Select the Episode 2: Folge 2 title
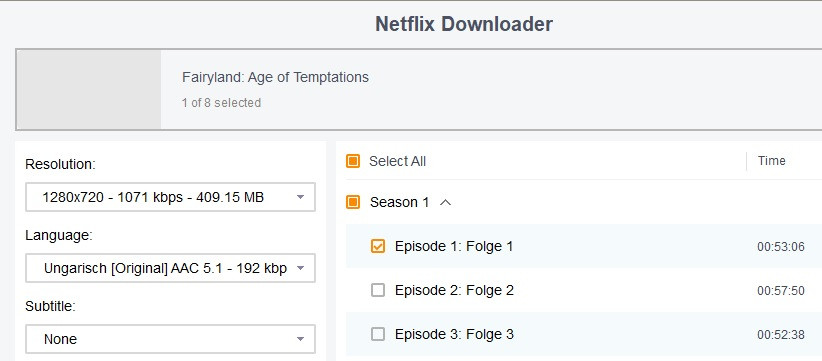 coord(454,290)
